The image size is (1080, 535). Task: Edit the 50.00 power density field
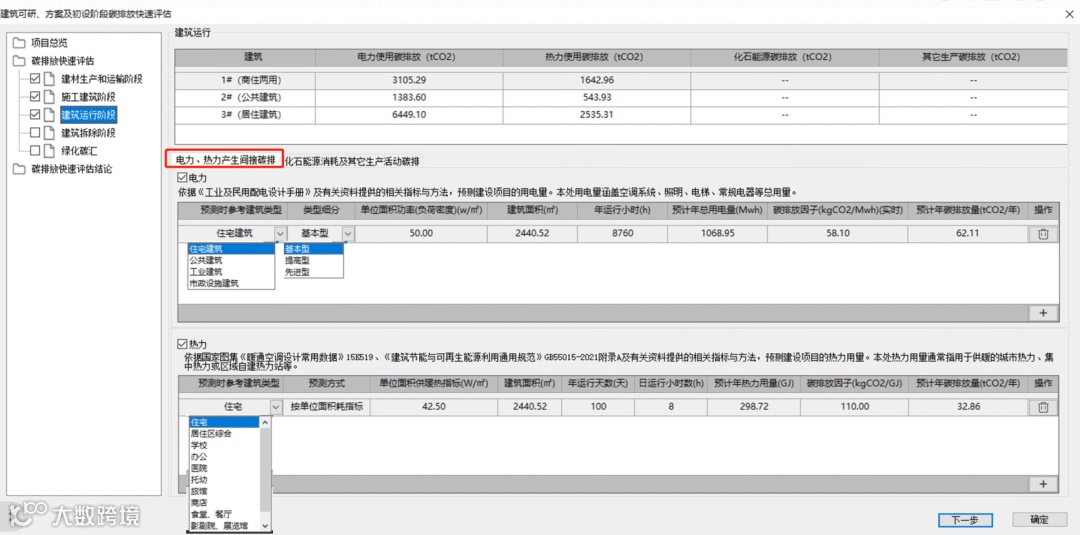420,234
